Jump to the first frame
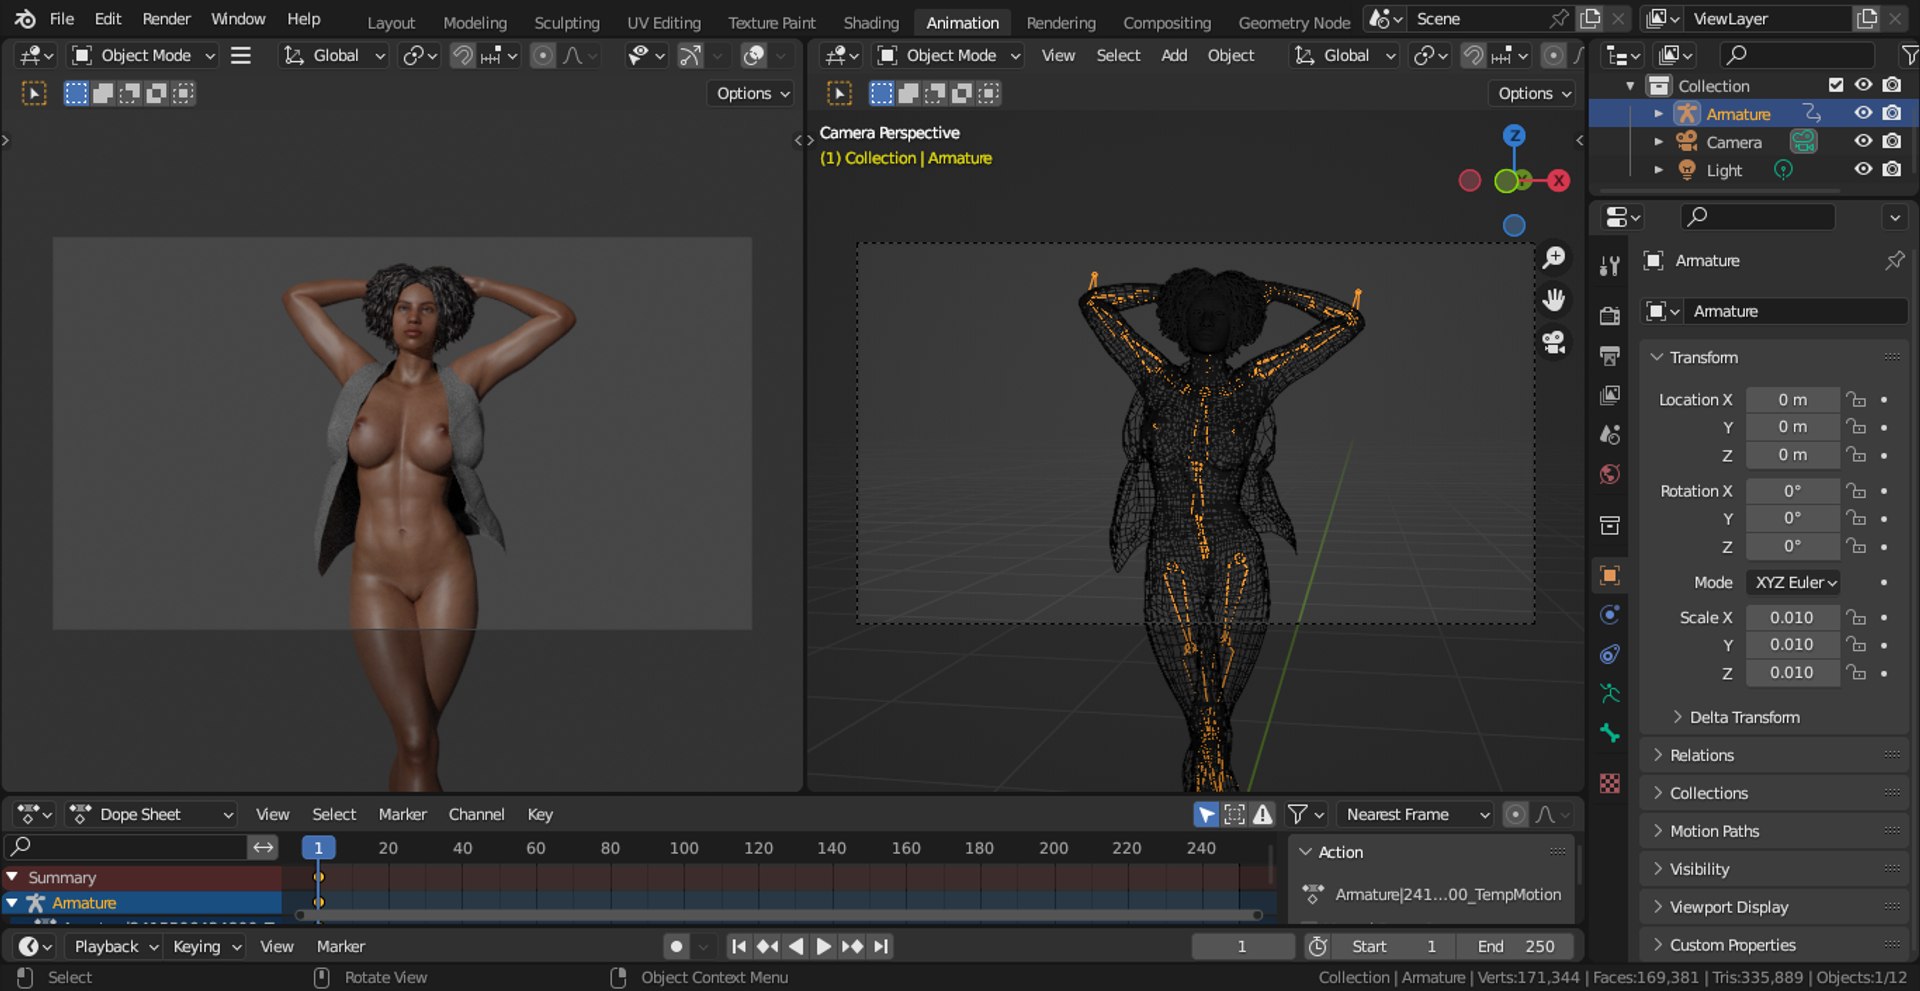Viewport: 1920px width, 991px height. click(738, 947)
